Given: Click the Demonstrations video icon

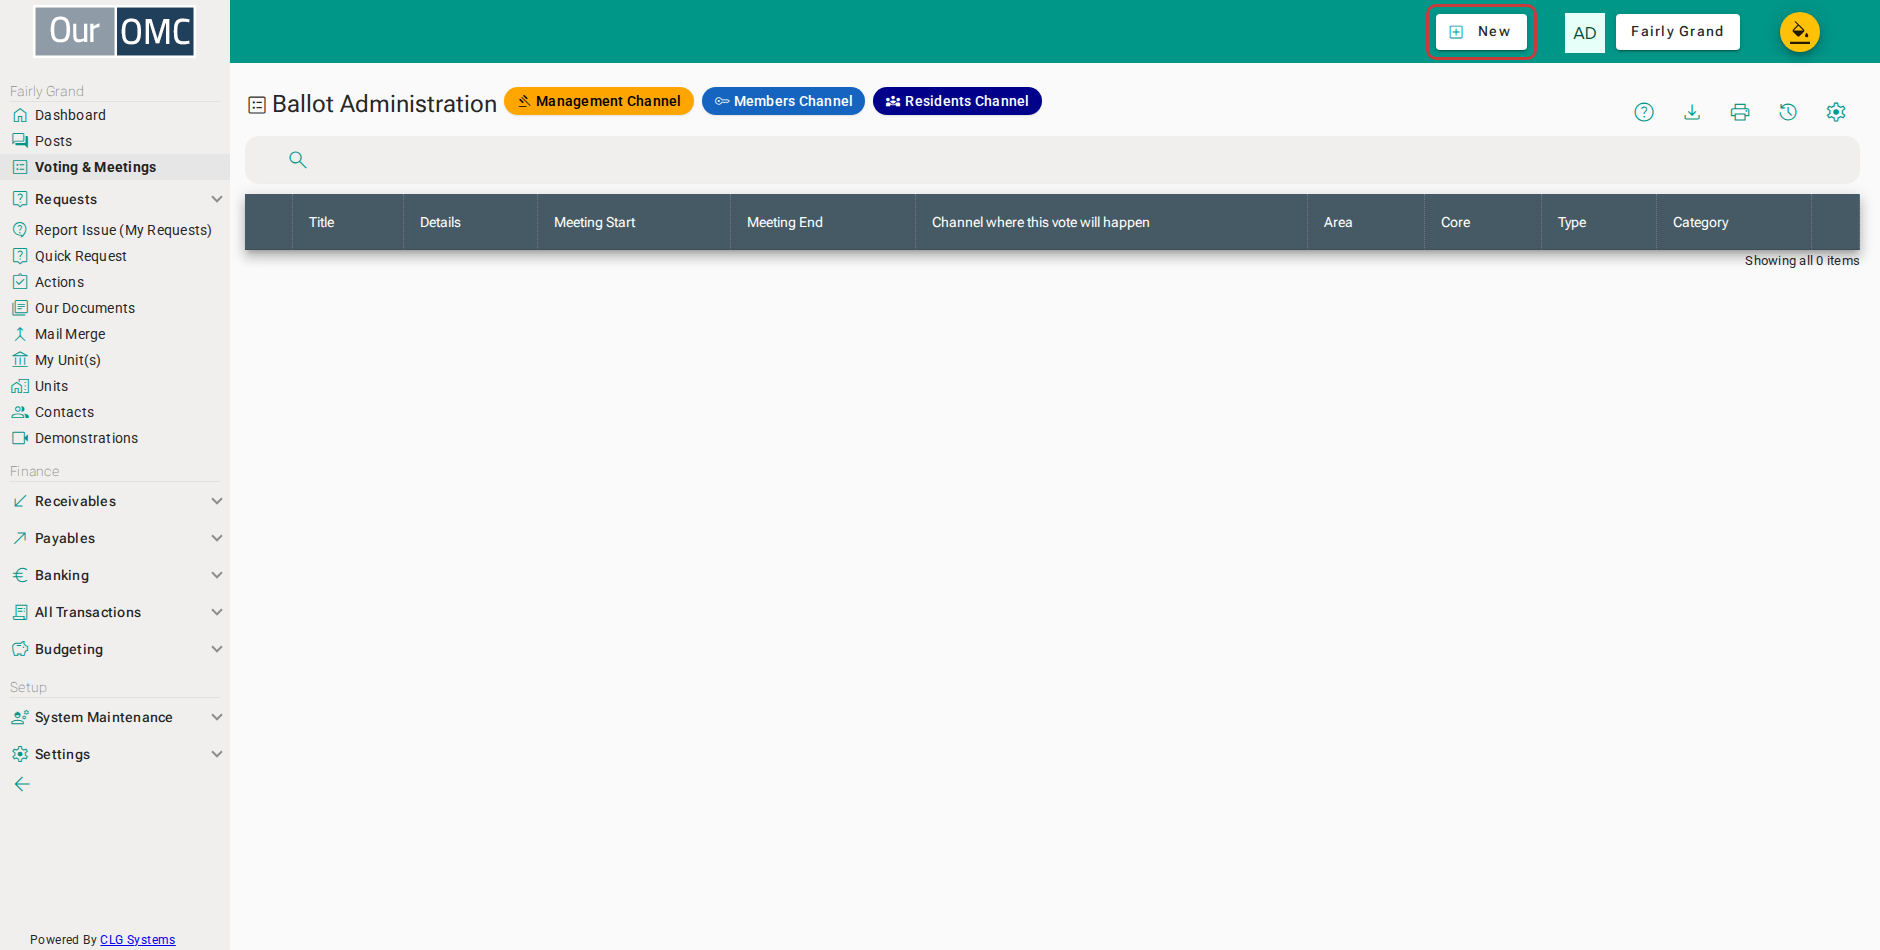Looking at the screenshot, I should click(x=20, y=438).
